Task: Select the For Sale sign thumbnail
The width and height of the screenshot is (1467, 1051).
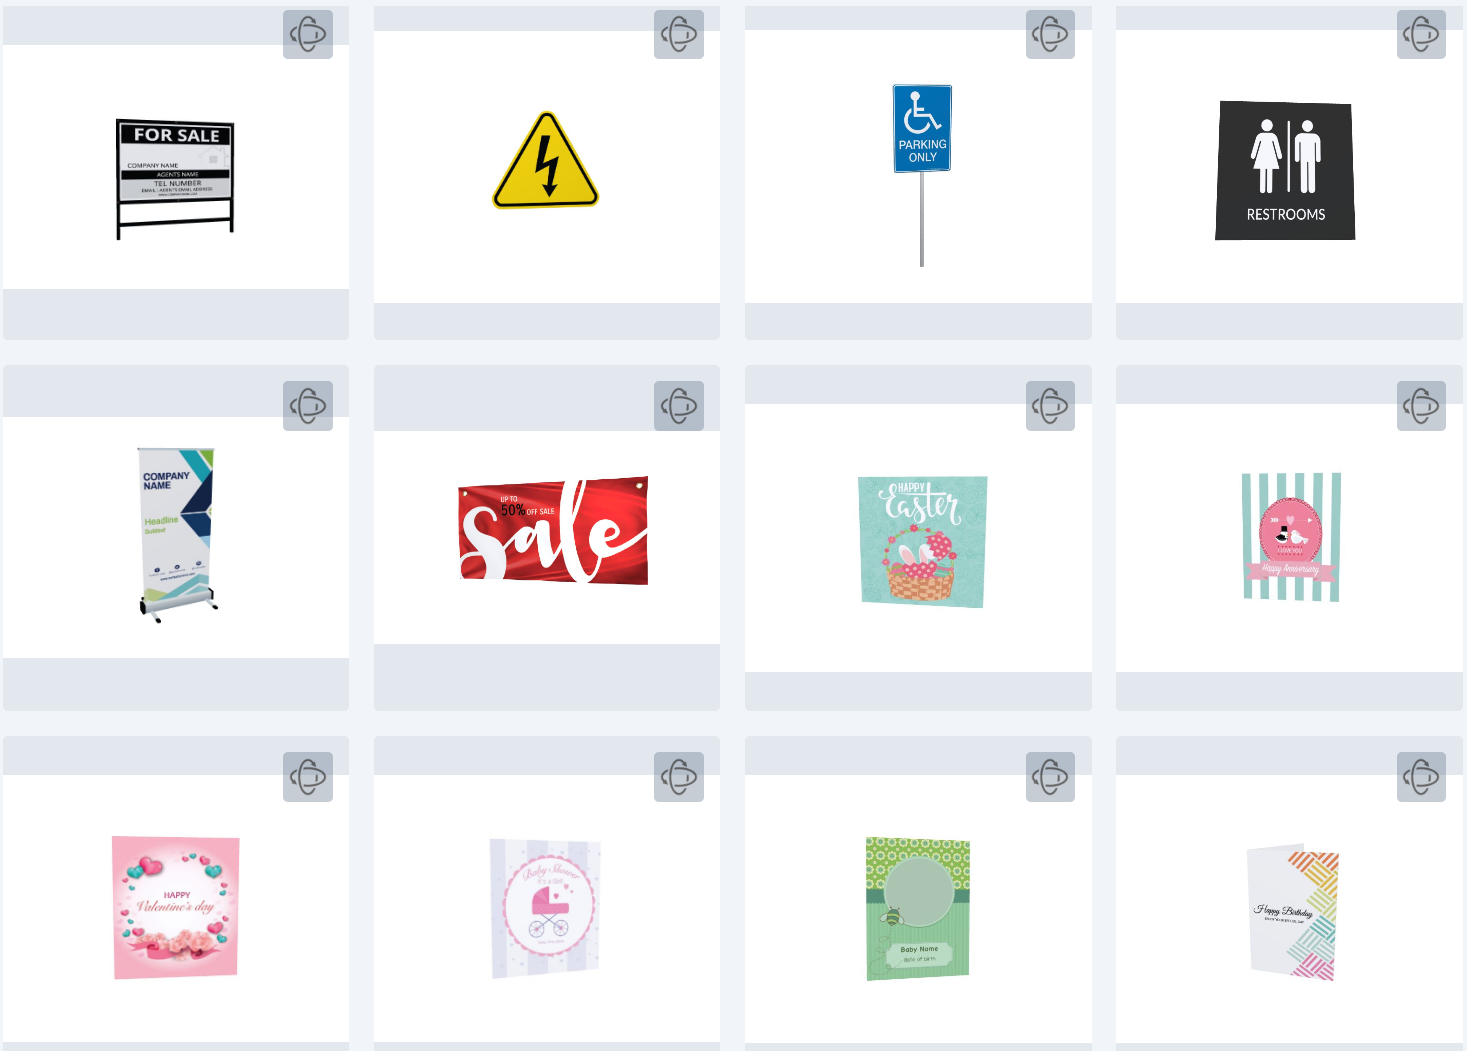Action: pyautogui.click(x=175, y=179)
